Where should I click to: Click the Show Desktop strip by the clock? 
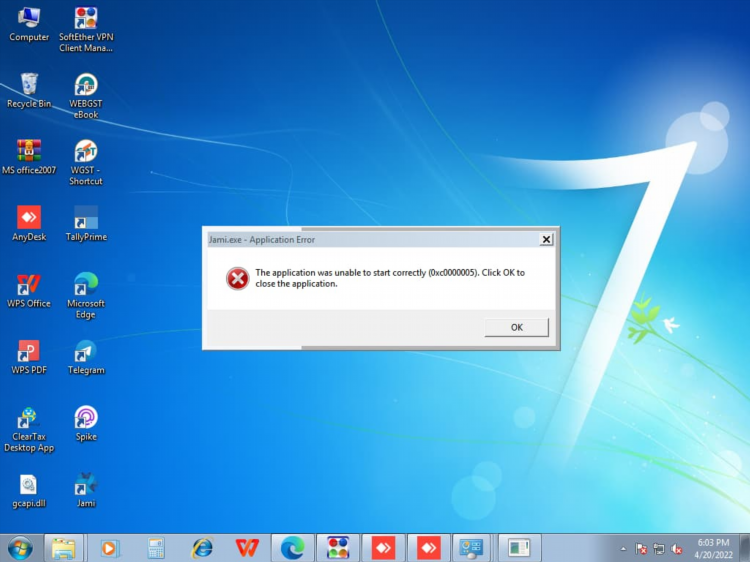745,548
